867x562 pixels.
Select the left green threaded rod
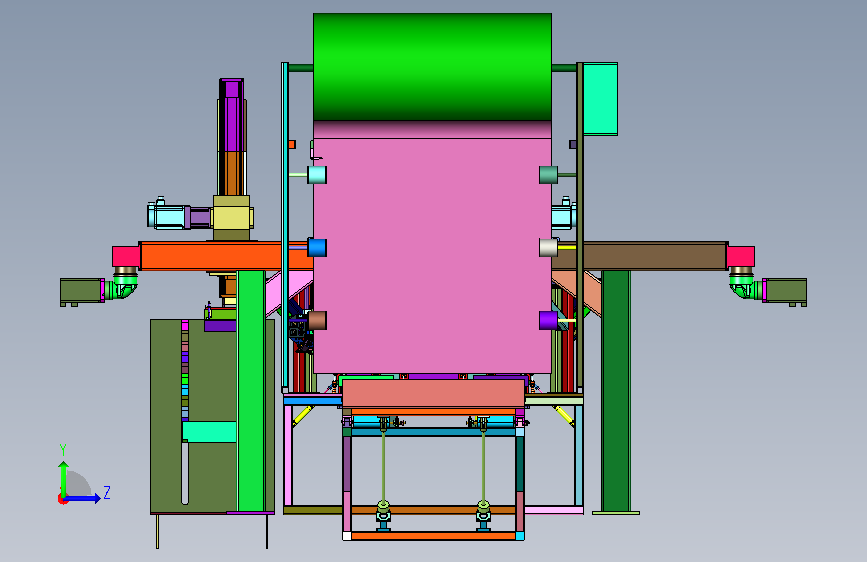(x=383, y=466)
